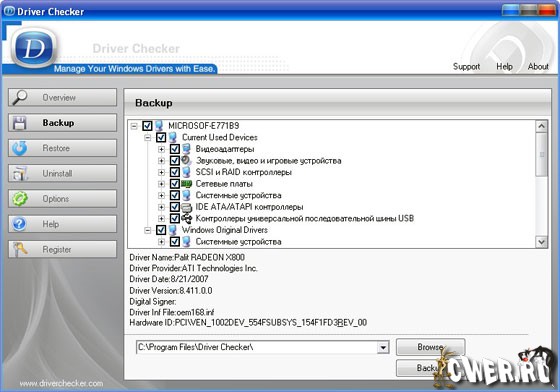Click the Driver Checker D logo
Viewport: 560px width, 392px height.
(x=34, y=48)
